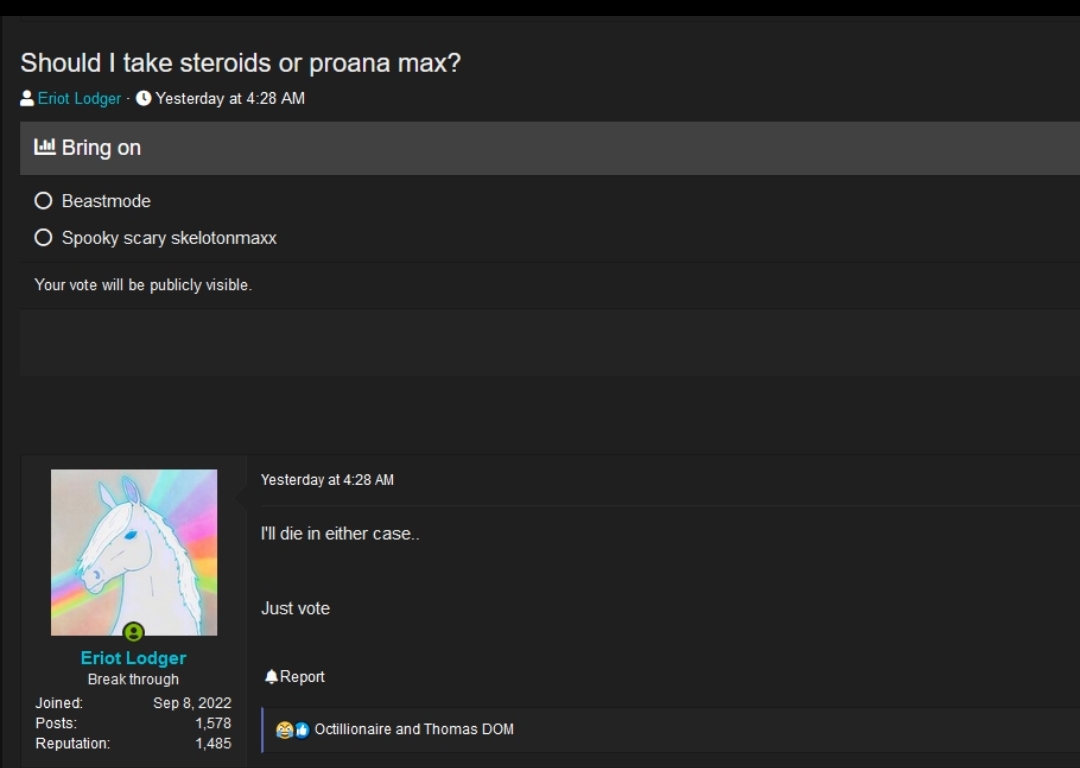Click the Joined label in user info
This screenshot has width=1080, height=768.
coord(59,703)
